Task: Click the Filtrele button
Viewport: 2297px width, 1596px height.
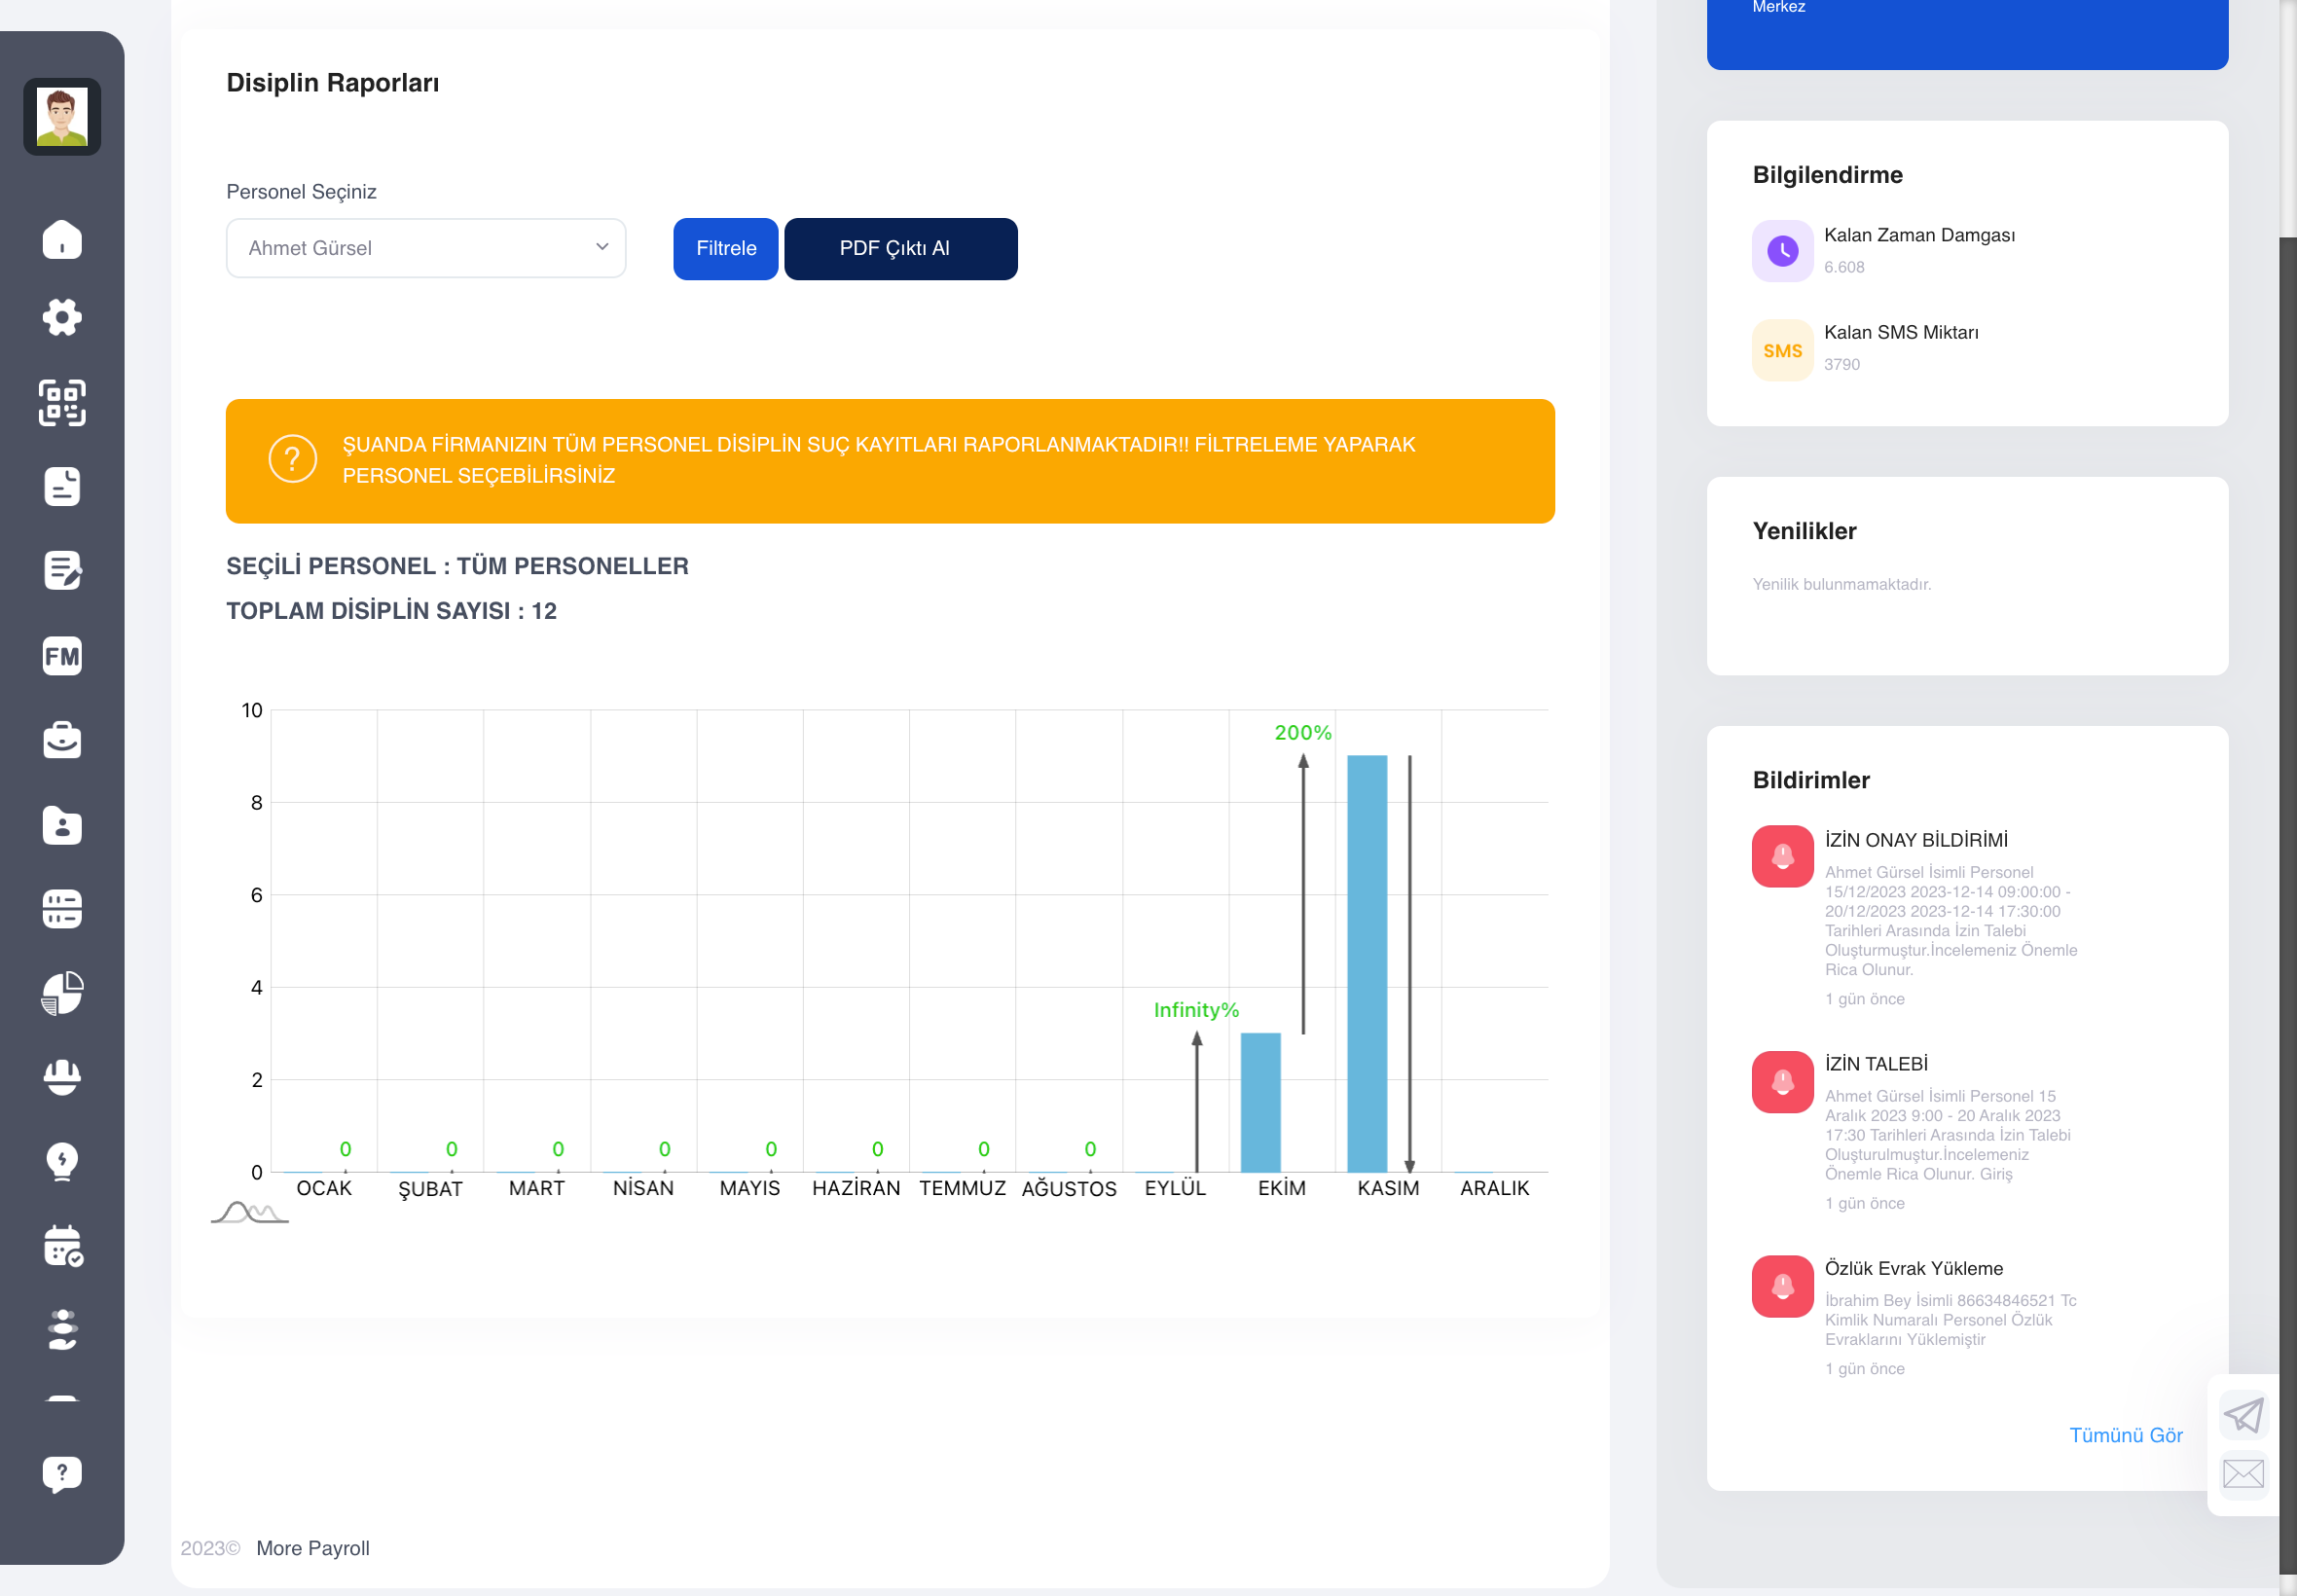Action: tap(726, 249)
